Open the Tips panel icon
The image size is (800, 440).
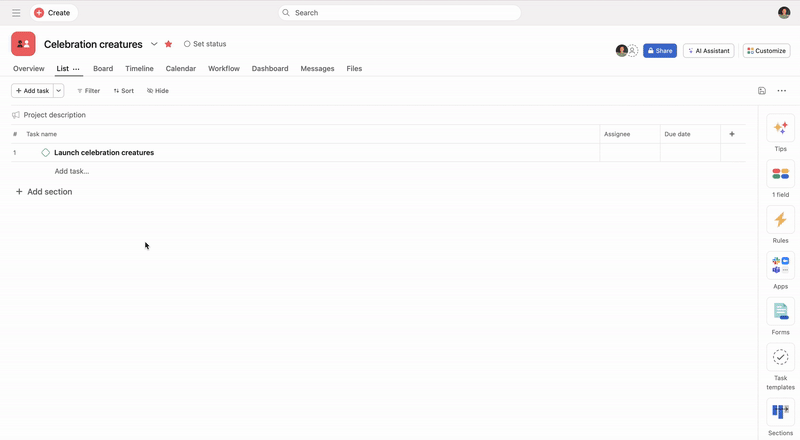(780, 128)
